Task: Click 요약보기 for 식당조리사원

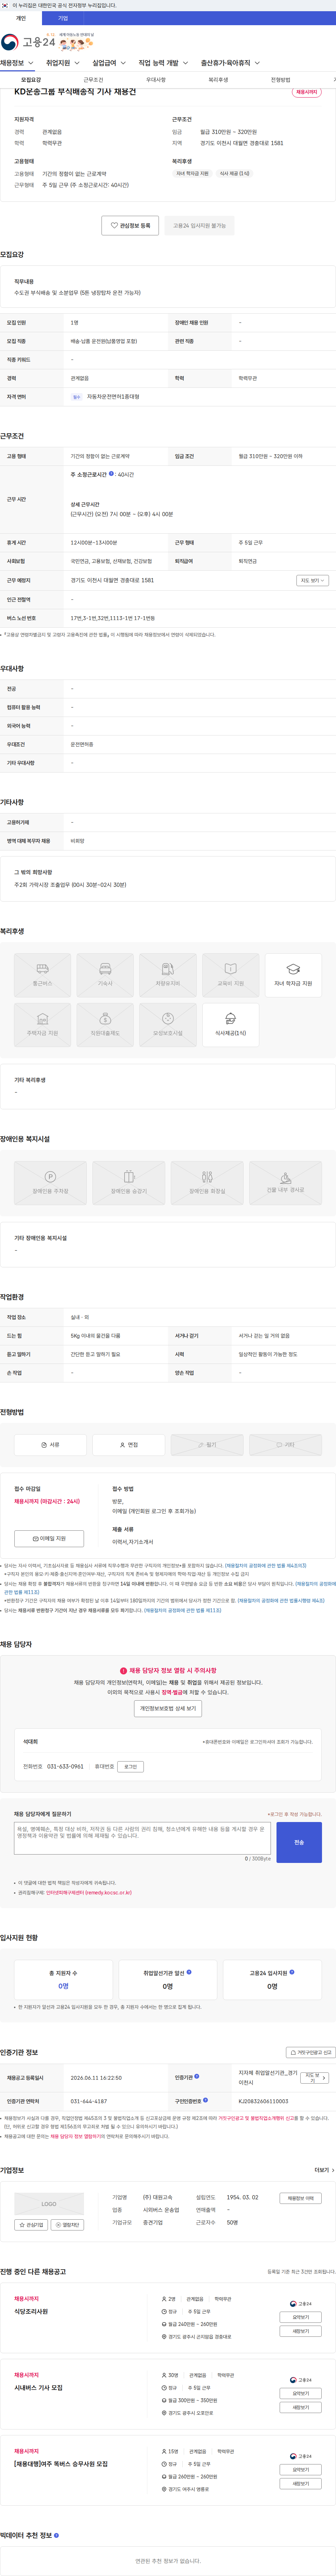Action: point(301,2317)
